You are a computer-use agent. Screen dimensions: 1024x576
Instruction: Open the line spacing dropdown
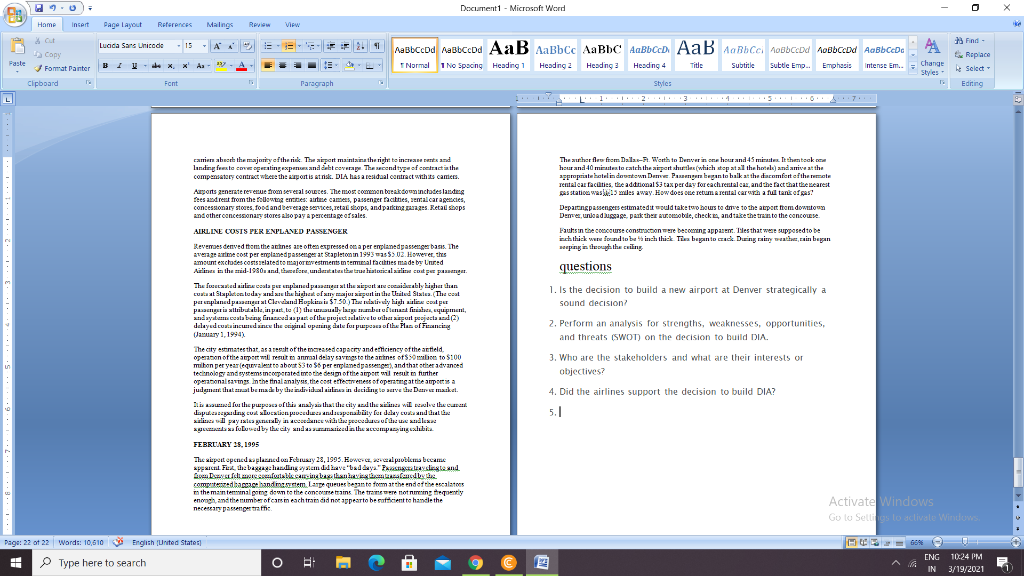tap(328, 65)
